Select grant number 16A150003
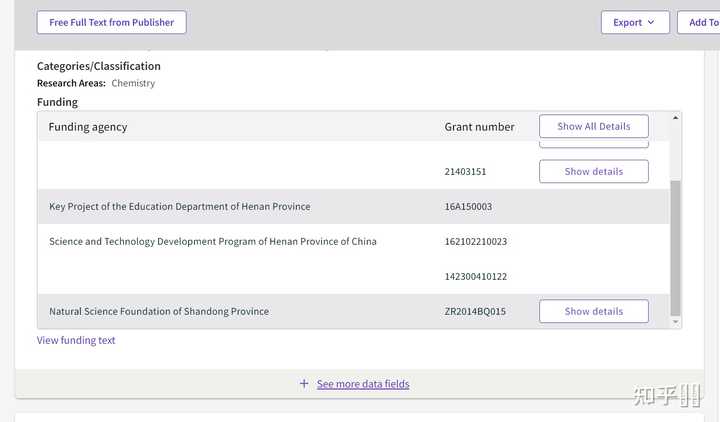720x422 pixels. click(468, 207)
